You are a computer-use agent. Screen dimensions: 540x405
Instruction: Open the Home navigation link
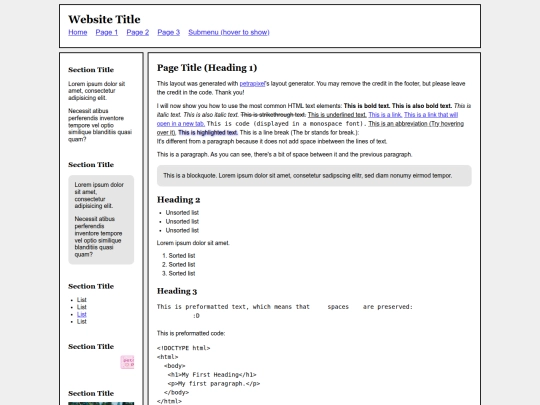click(77, 32)
